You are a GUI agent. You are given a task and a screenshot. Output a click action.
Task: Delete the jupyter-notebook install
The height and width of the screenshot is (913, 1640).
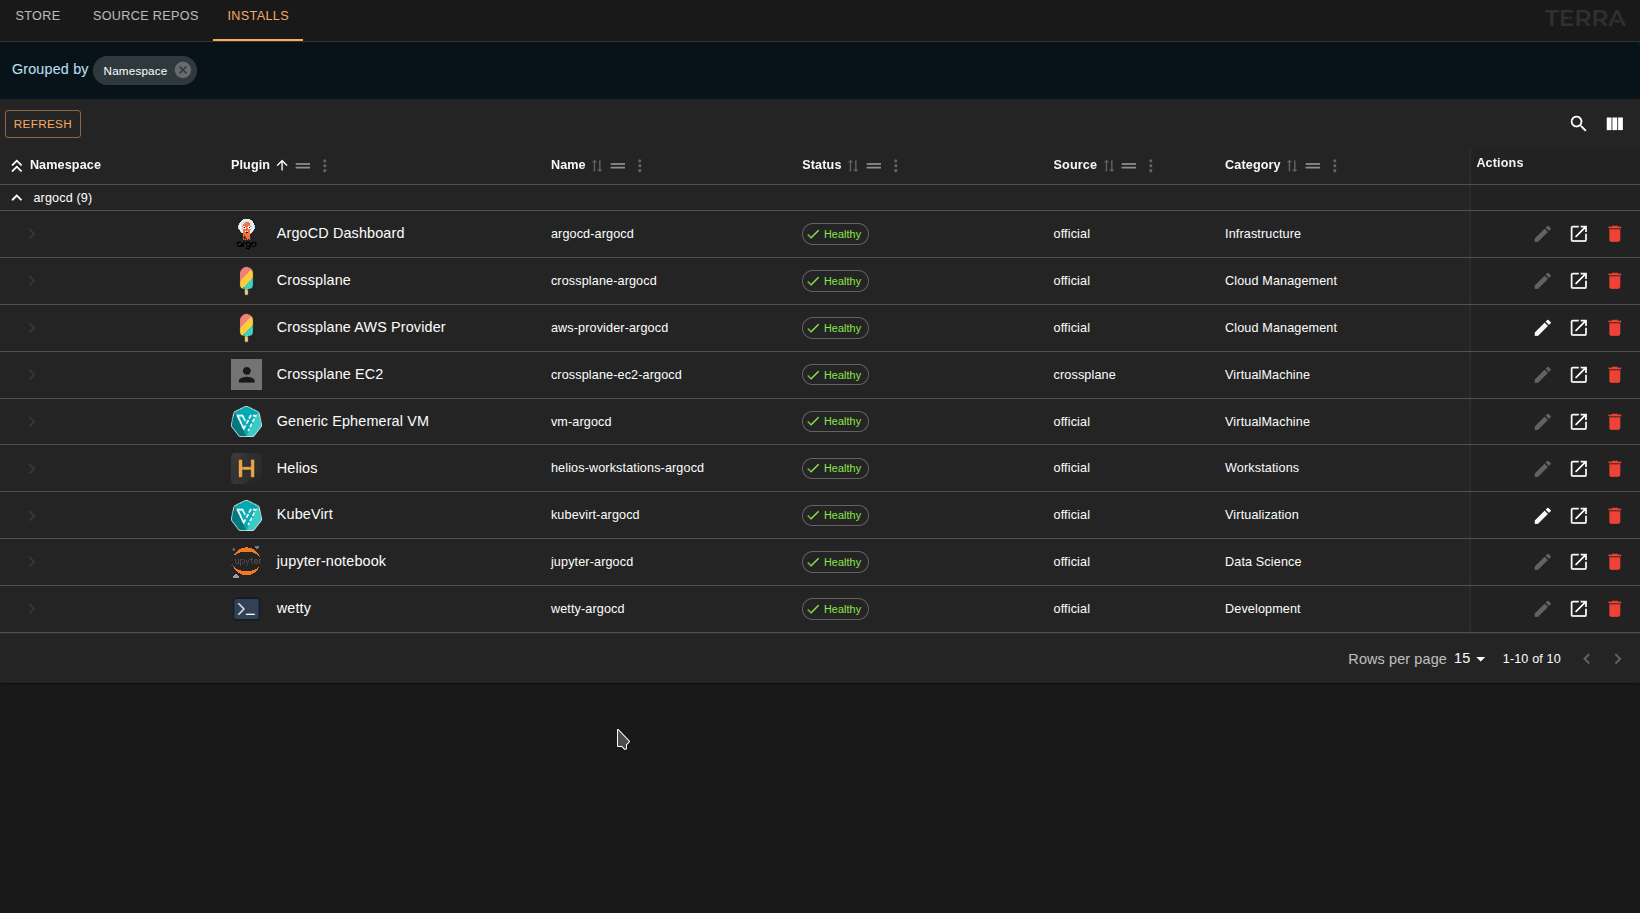[x=1614, y=562]
